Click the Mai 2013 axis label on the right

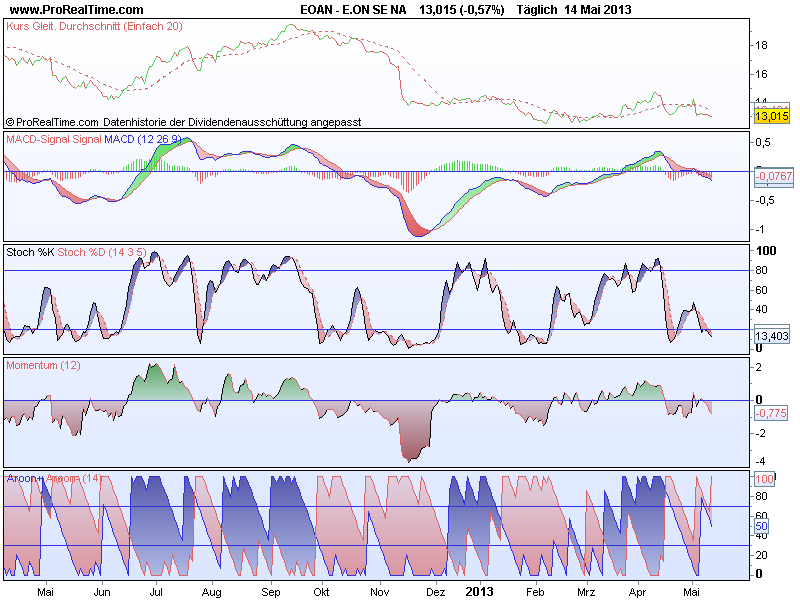click(x=691, y=592)
